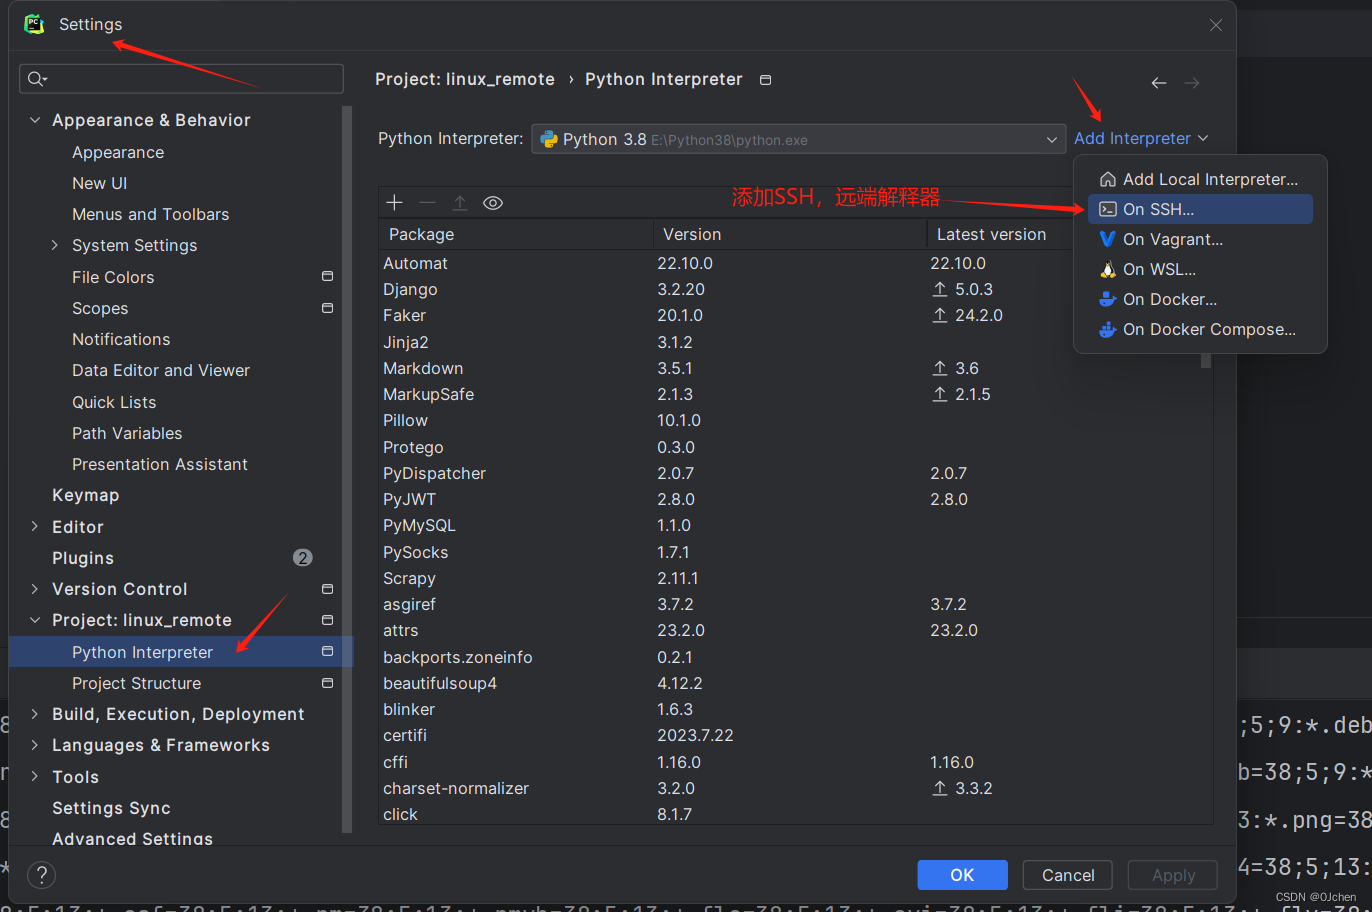Select Project Structure tree item
The height and width of the screenshot is (912, 1372).
(136, 683)
